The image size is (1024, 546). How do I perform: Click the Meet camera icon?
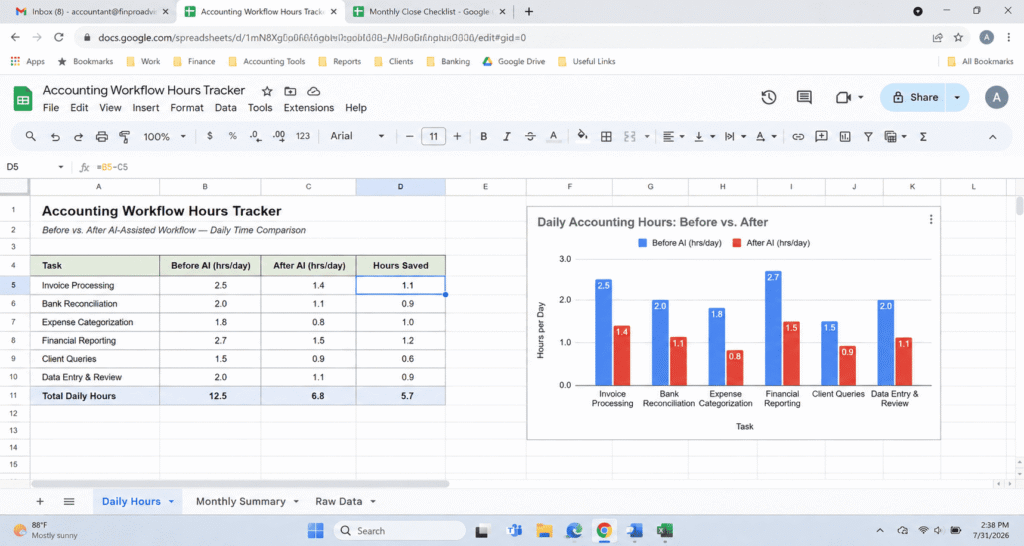click(843, 97)
